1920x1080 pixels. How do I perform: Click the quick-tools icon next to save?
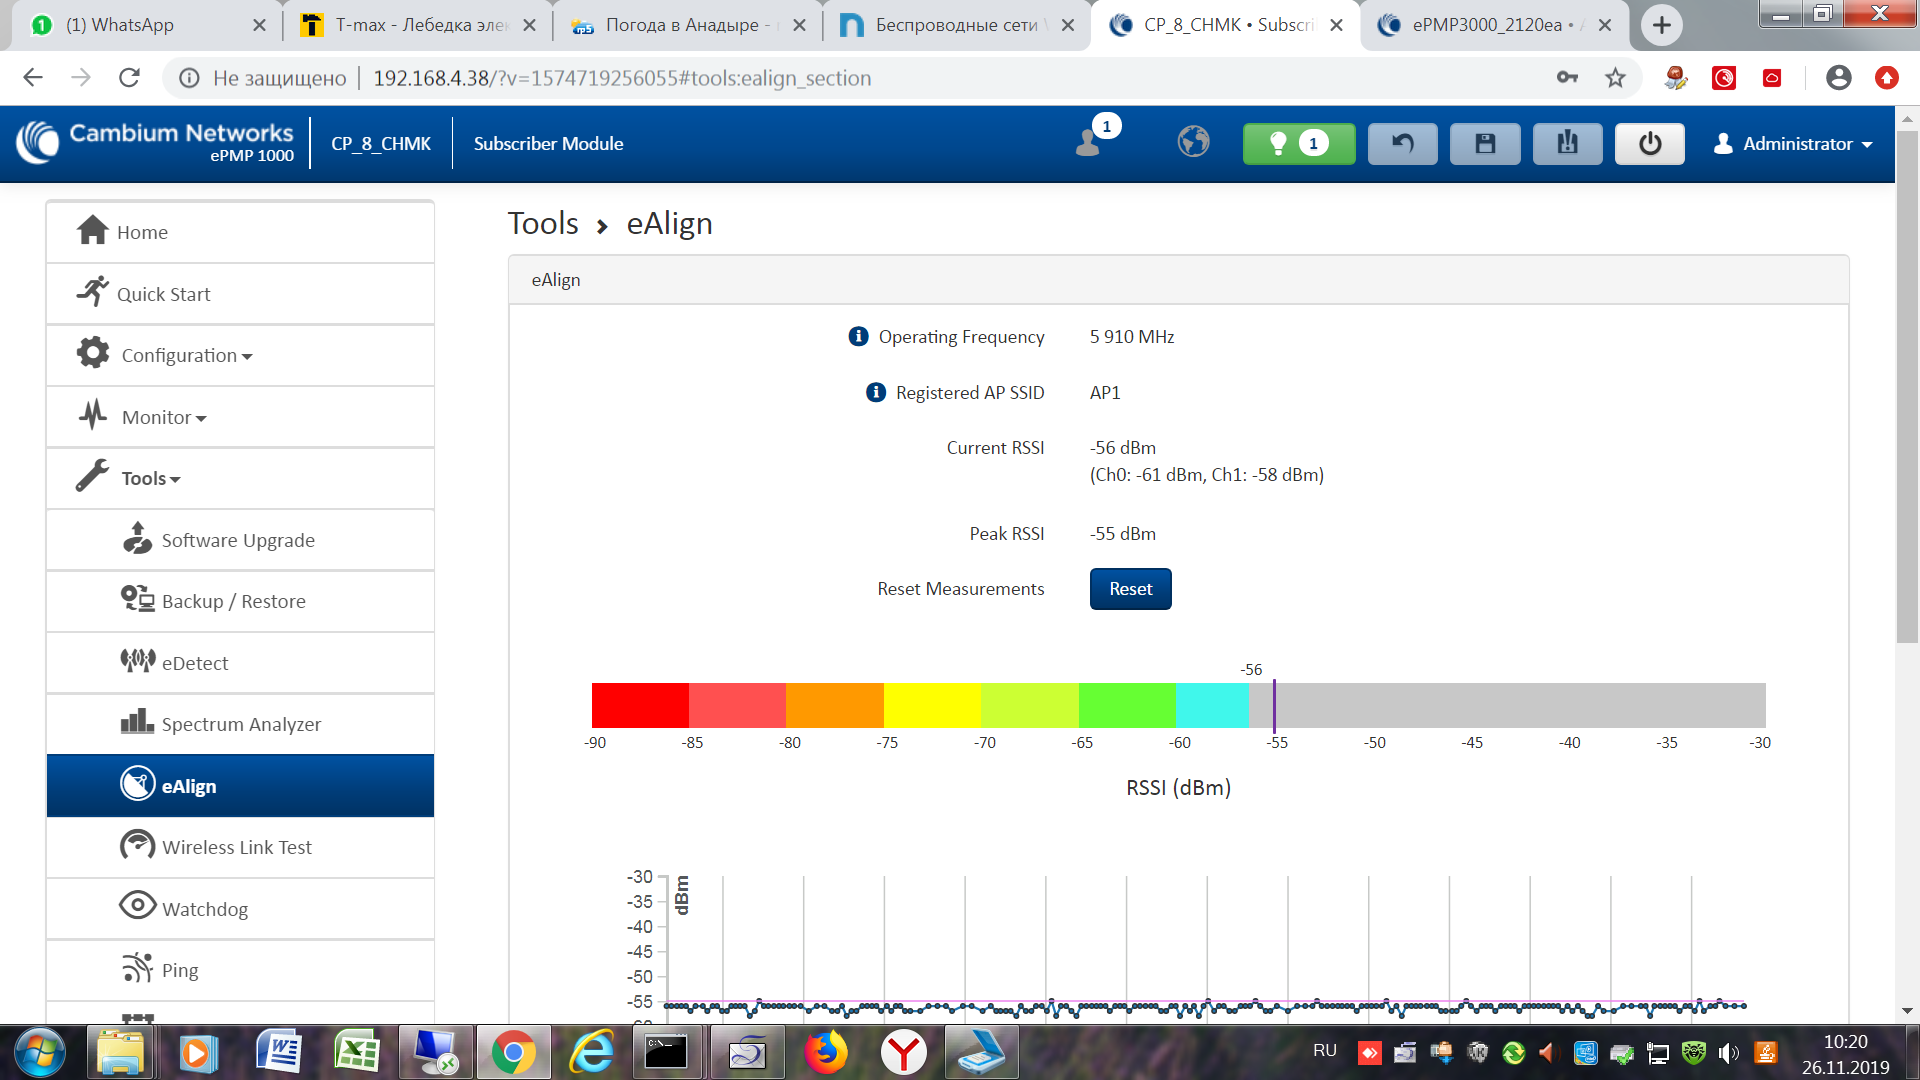(1567, 144)
